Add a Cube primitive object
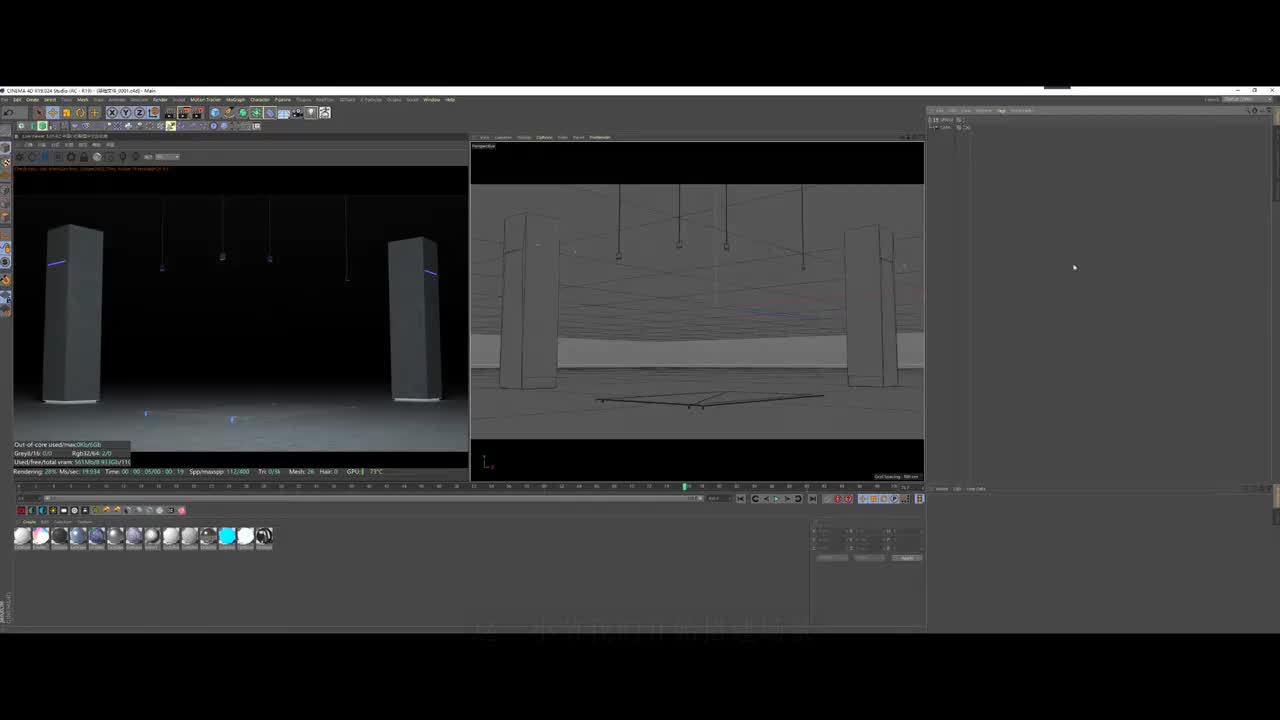Image resolution: width=1280 pixels, height=720 pixels. tap(215, 112)
